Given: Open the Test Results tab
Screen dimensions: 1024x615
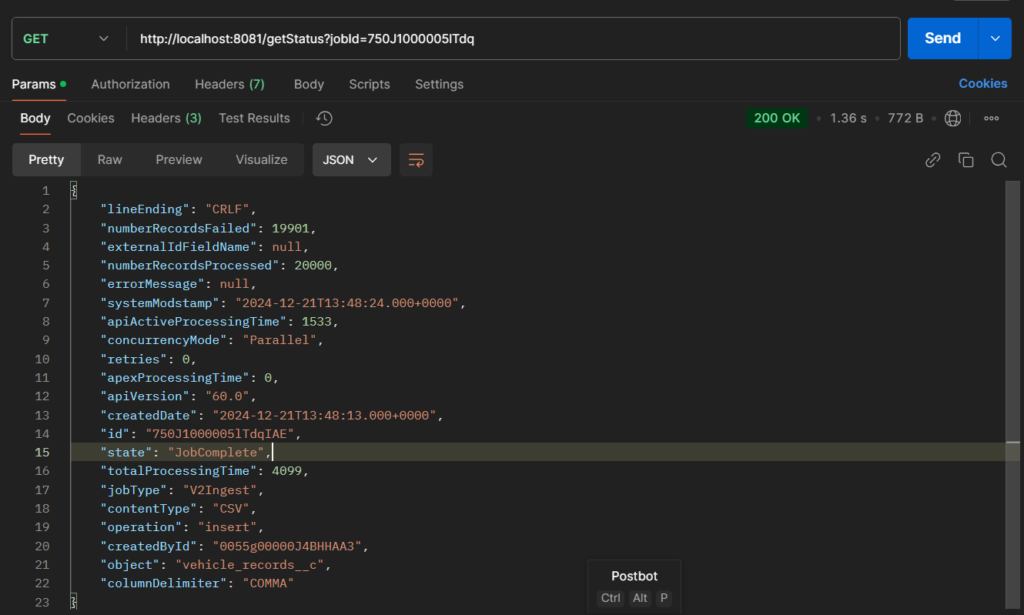Looking at the screenshot, I should [x=254, y=118].
